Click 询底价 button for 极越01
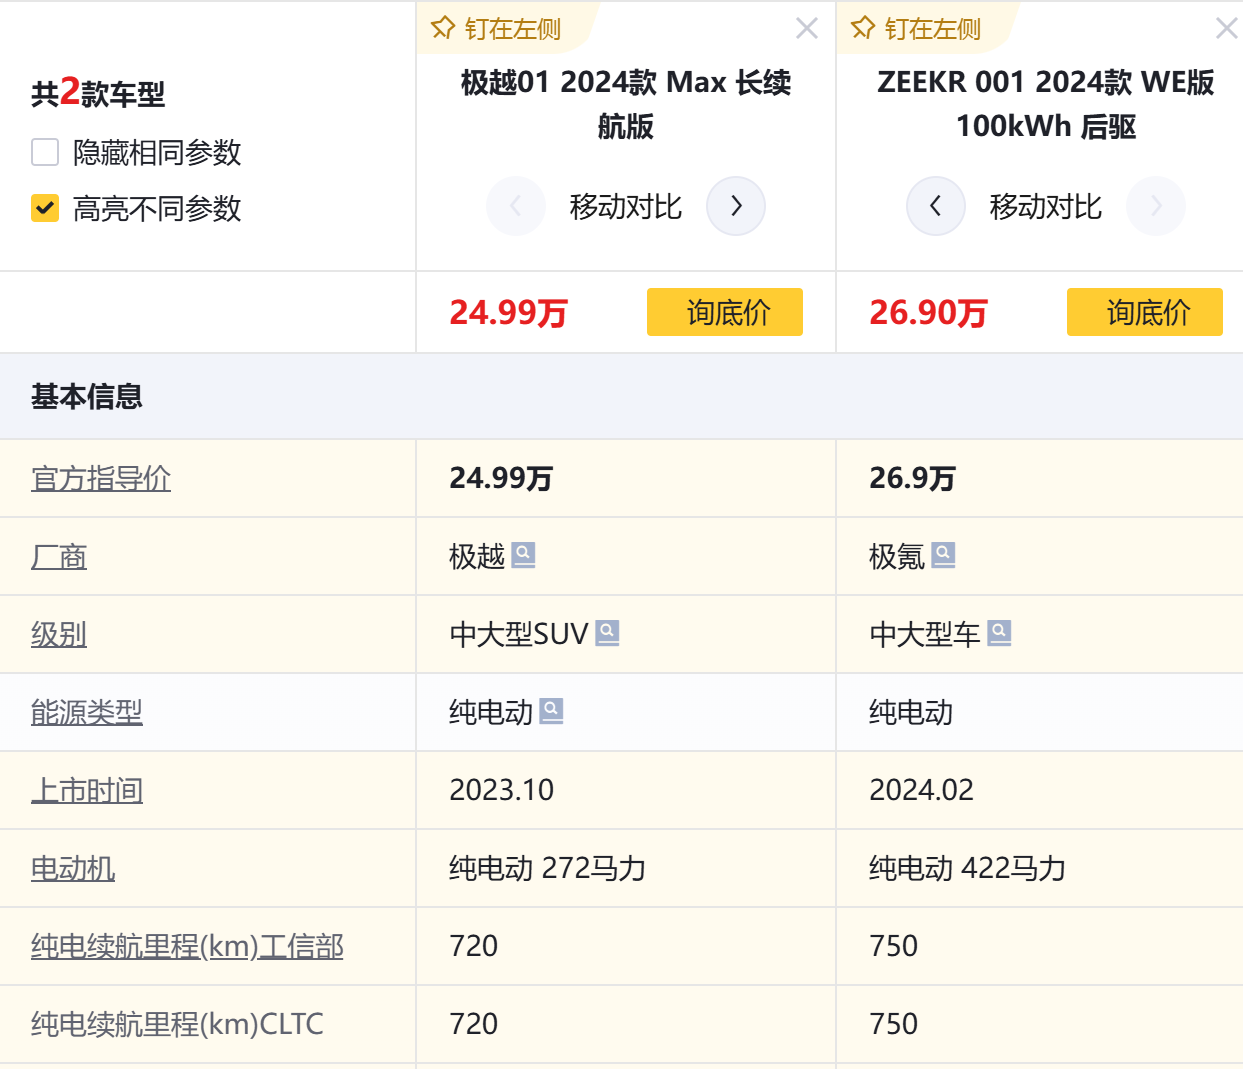 [x=725, y=312]
